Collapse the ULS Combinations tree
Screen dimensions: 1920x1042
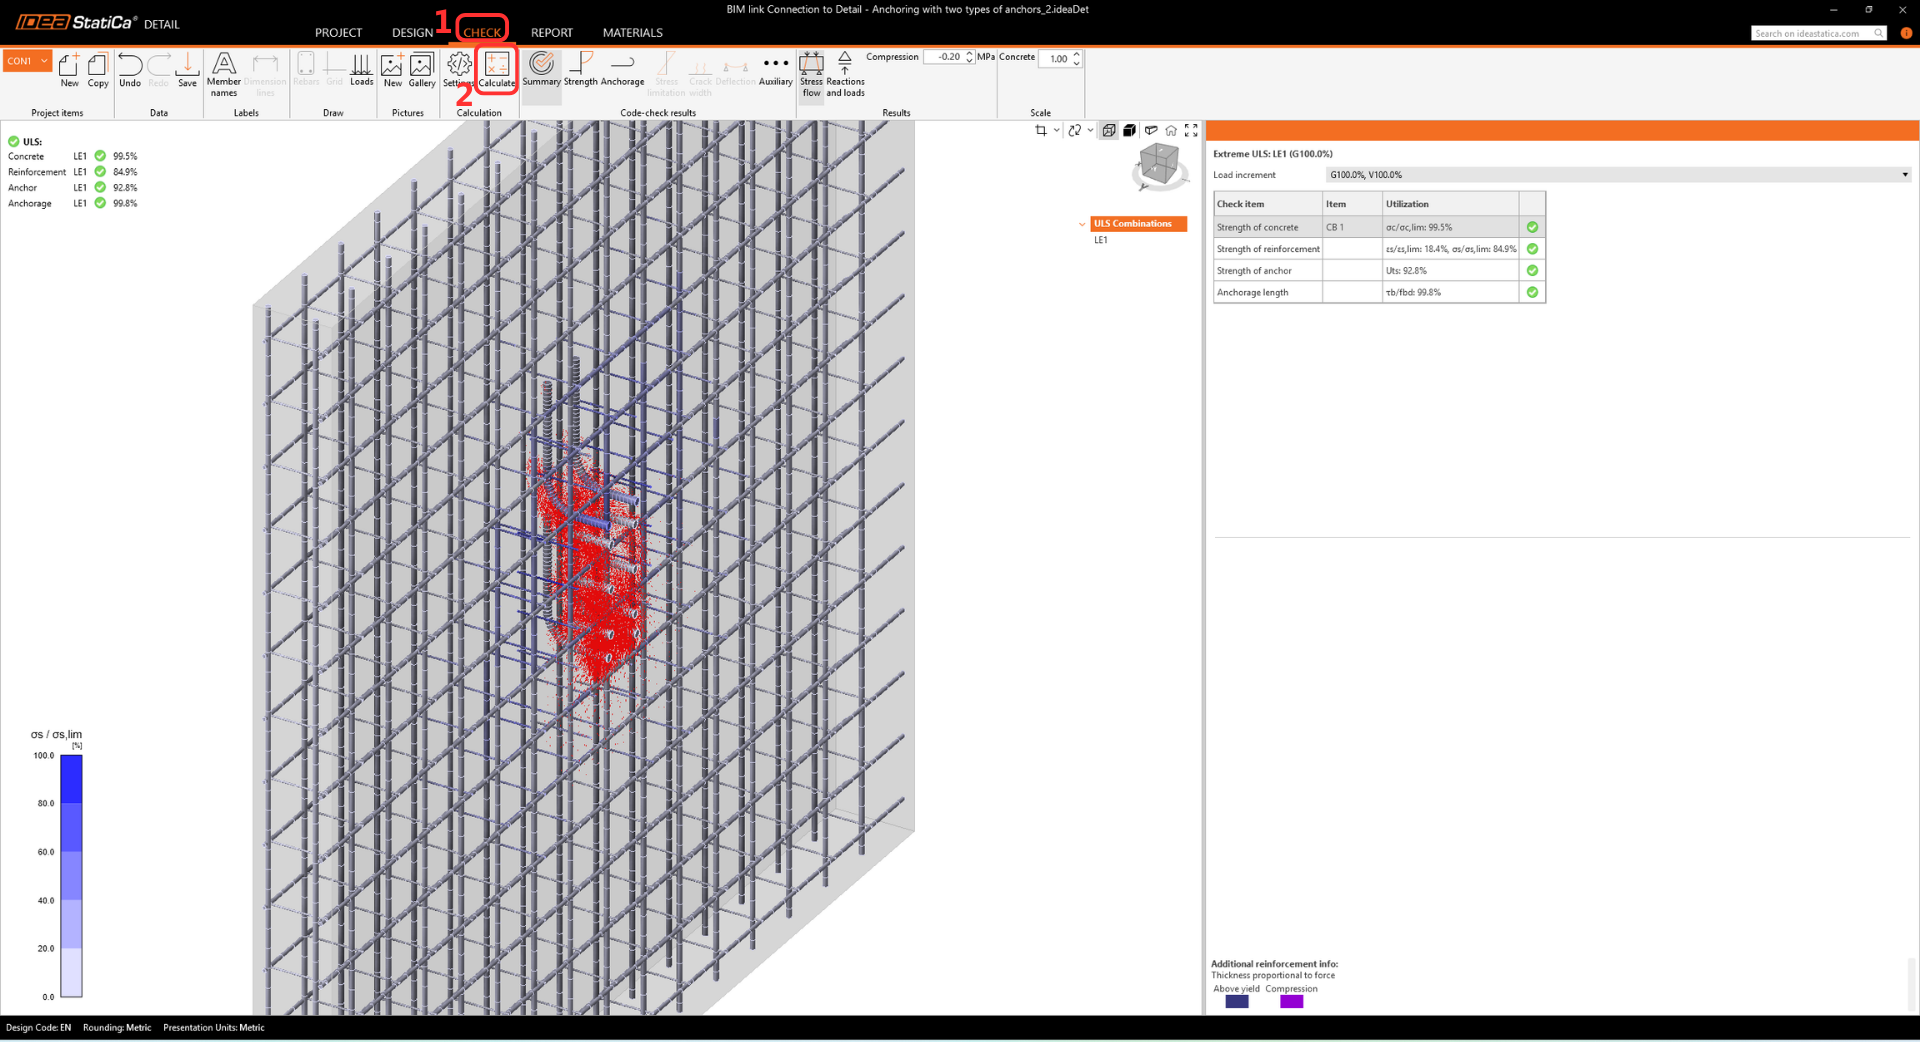point(1082,224)
